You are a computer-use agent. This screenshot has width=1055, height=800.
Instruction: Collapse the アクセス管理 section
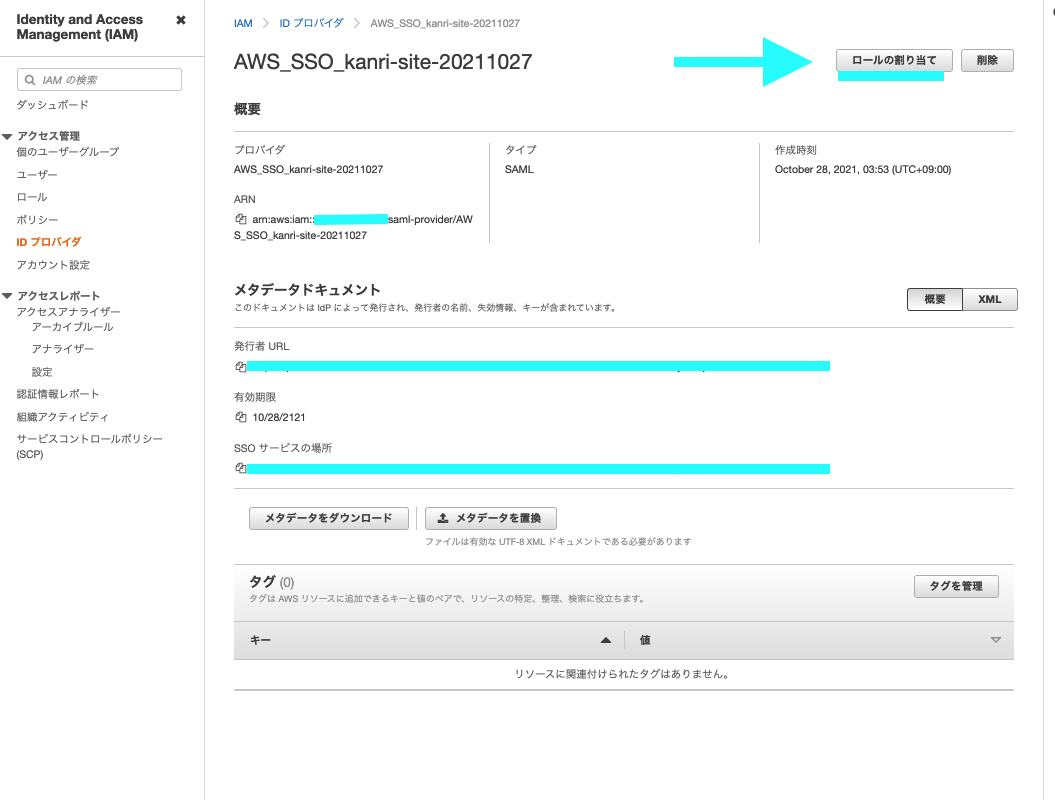click(7, 136)
